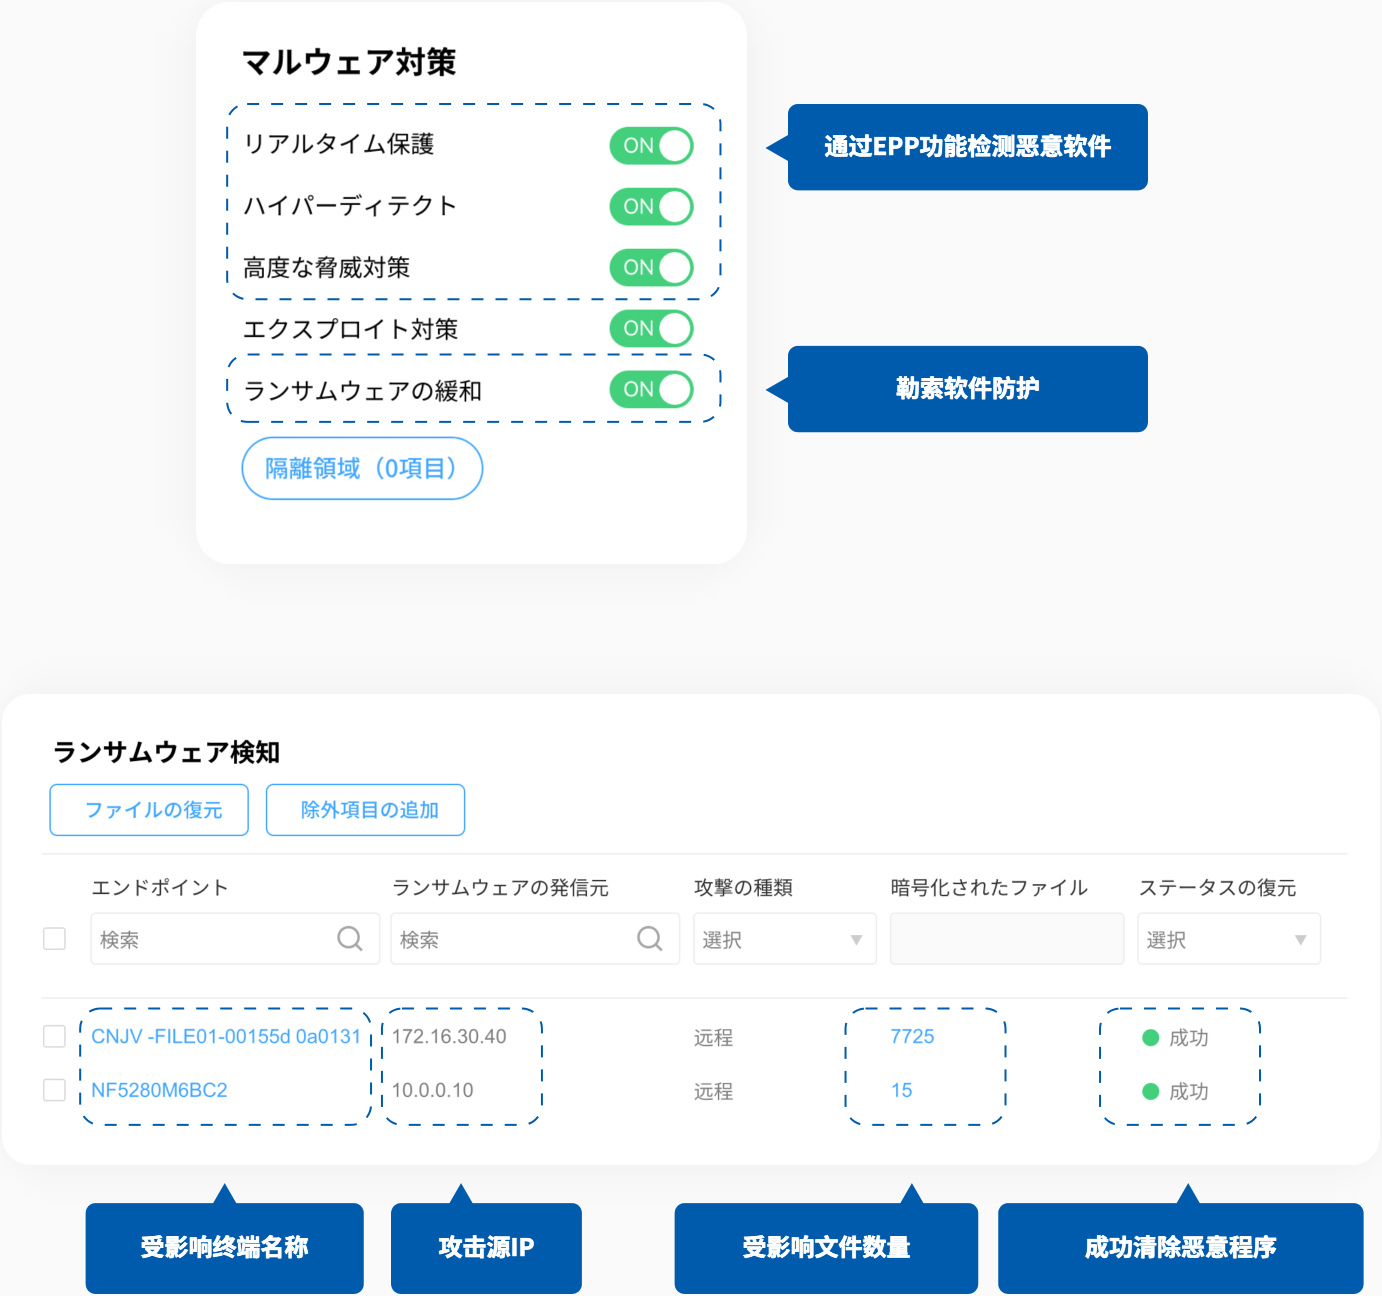Turn off ランサムウェアの緩和 switch
The height and width of the screenshot is (1296, 1382).
click(x=651, y=390)
